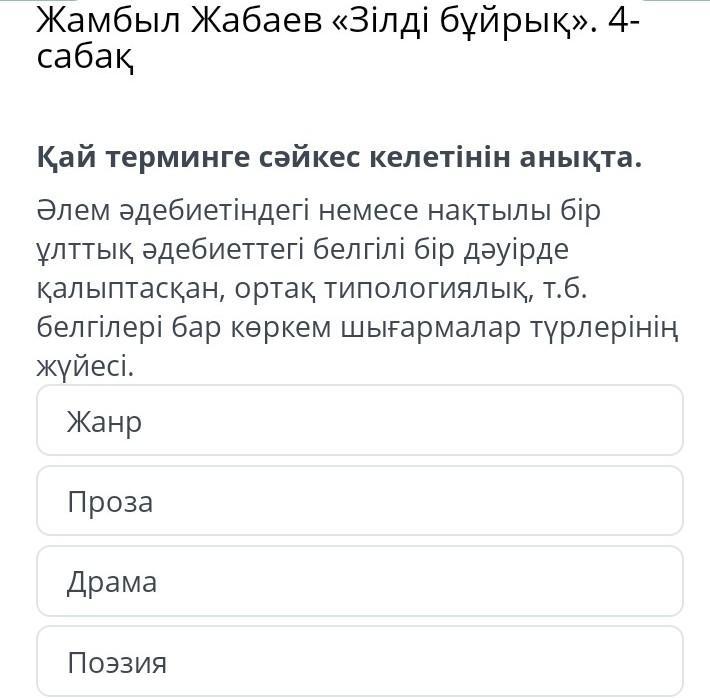Click the final word жүйесі in the description
Viewport: 710px width, 698px height.
pyautogui.click(x=84, y=368)
